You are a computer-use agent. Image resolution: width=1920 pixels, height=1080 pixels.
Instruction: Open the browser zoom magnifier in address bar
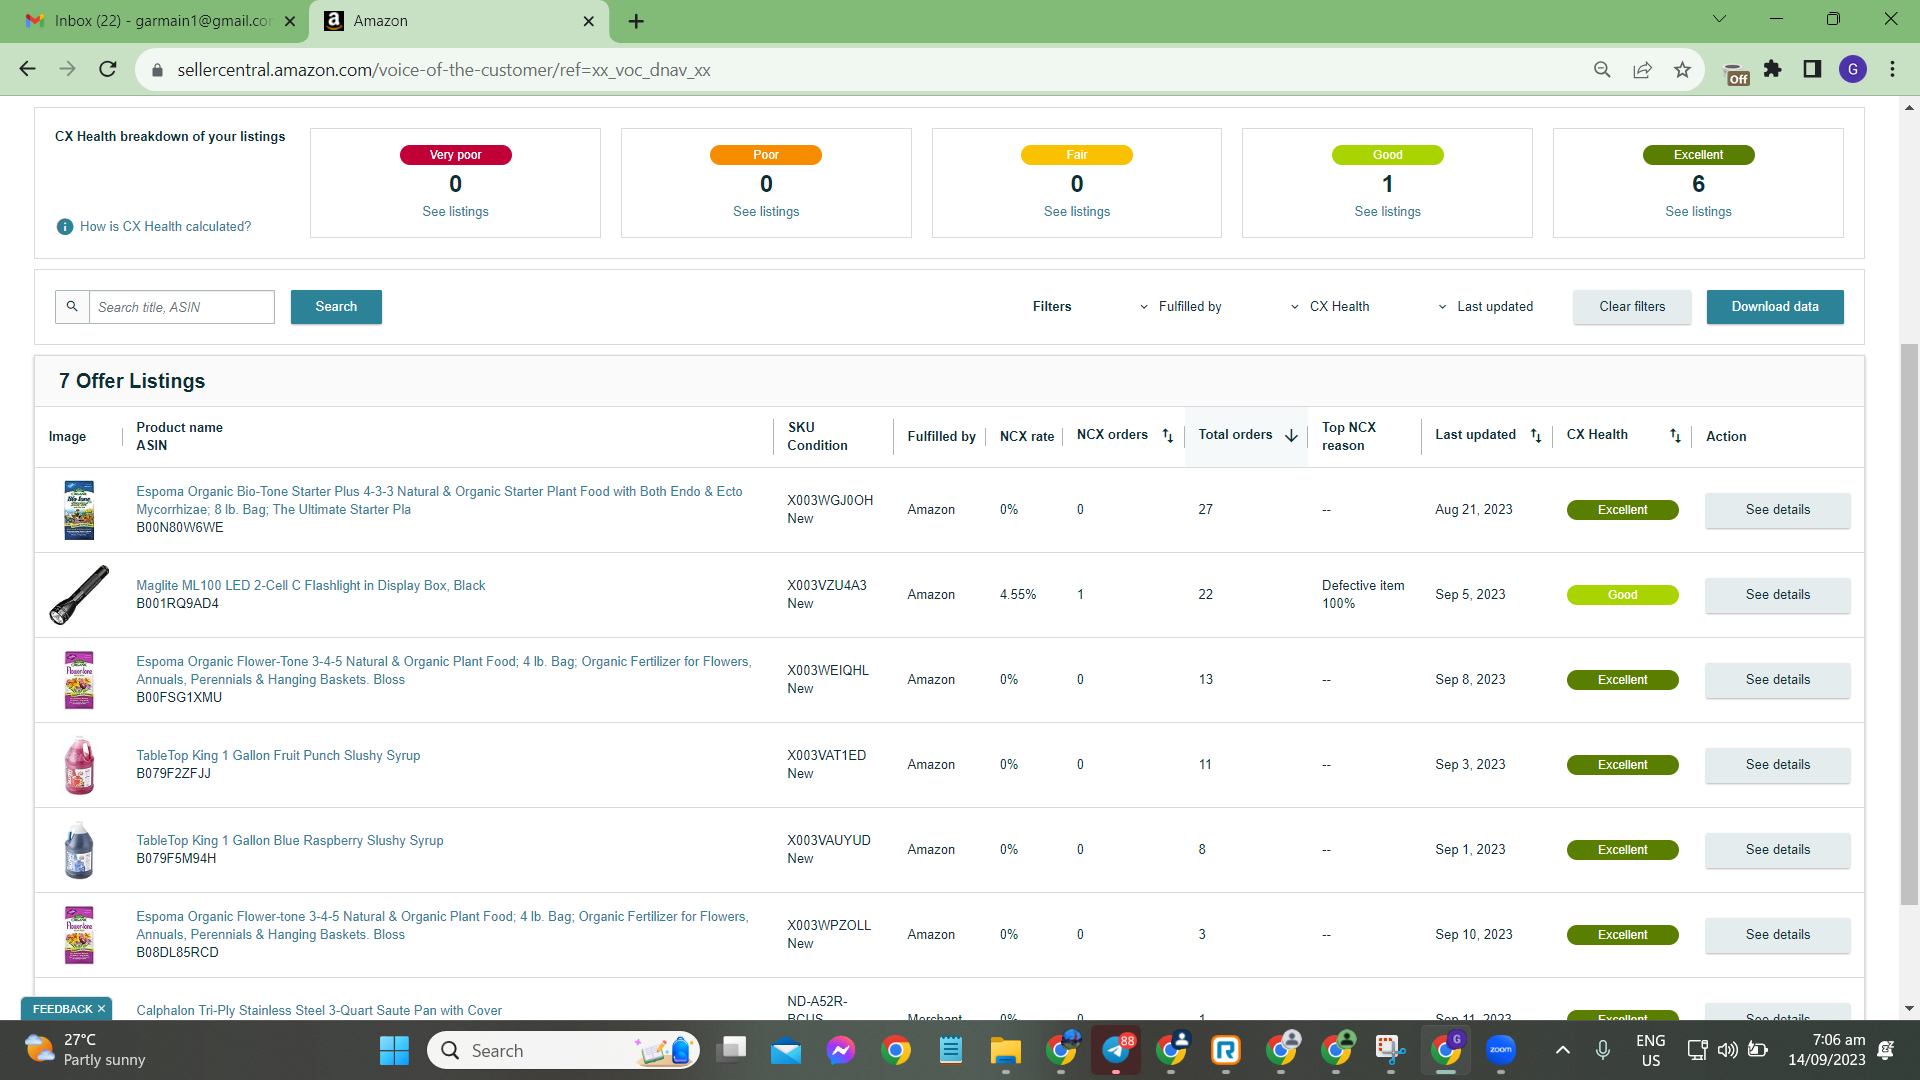coord(1602,69)
